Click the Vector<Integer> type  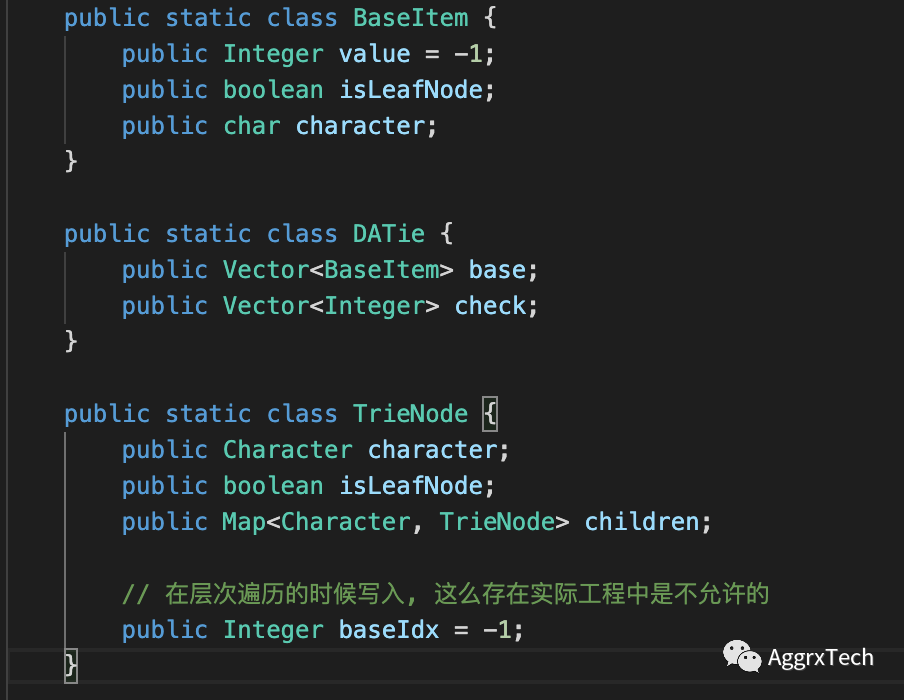click(x=331, y=305)
